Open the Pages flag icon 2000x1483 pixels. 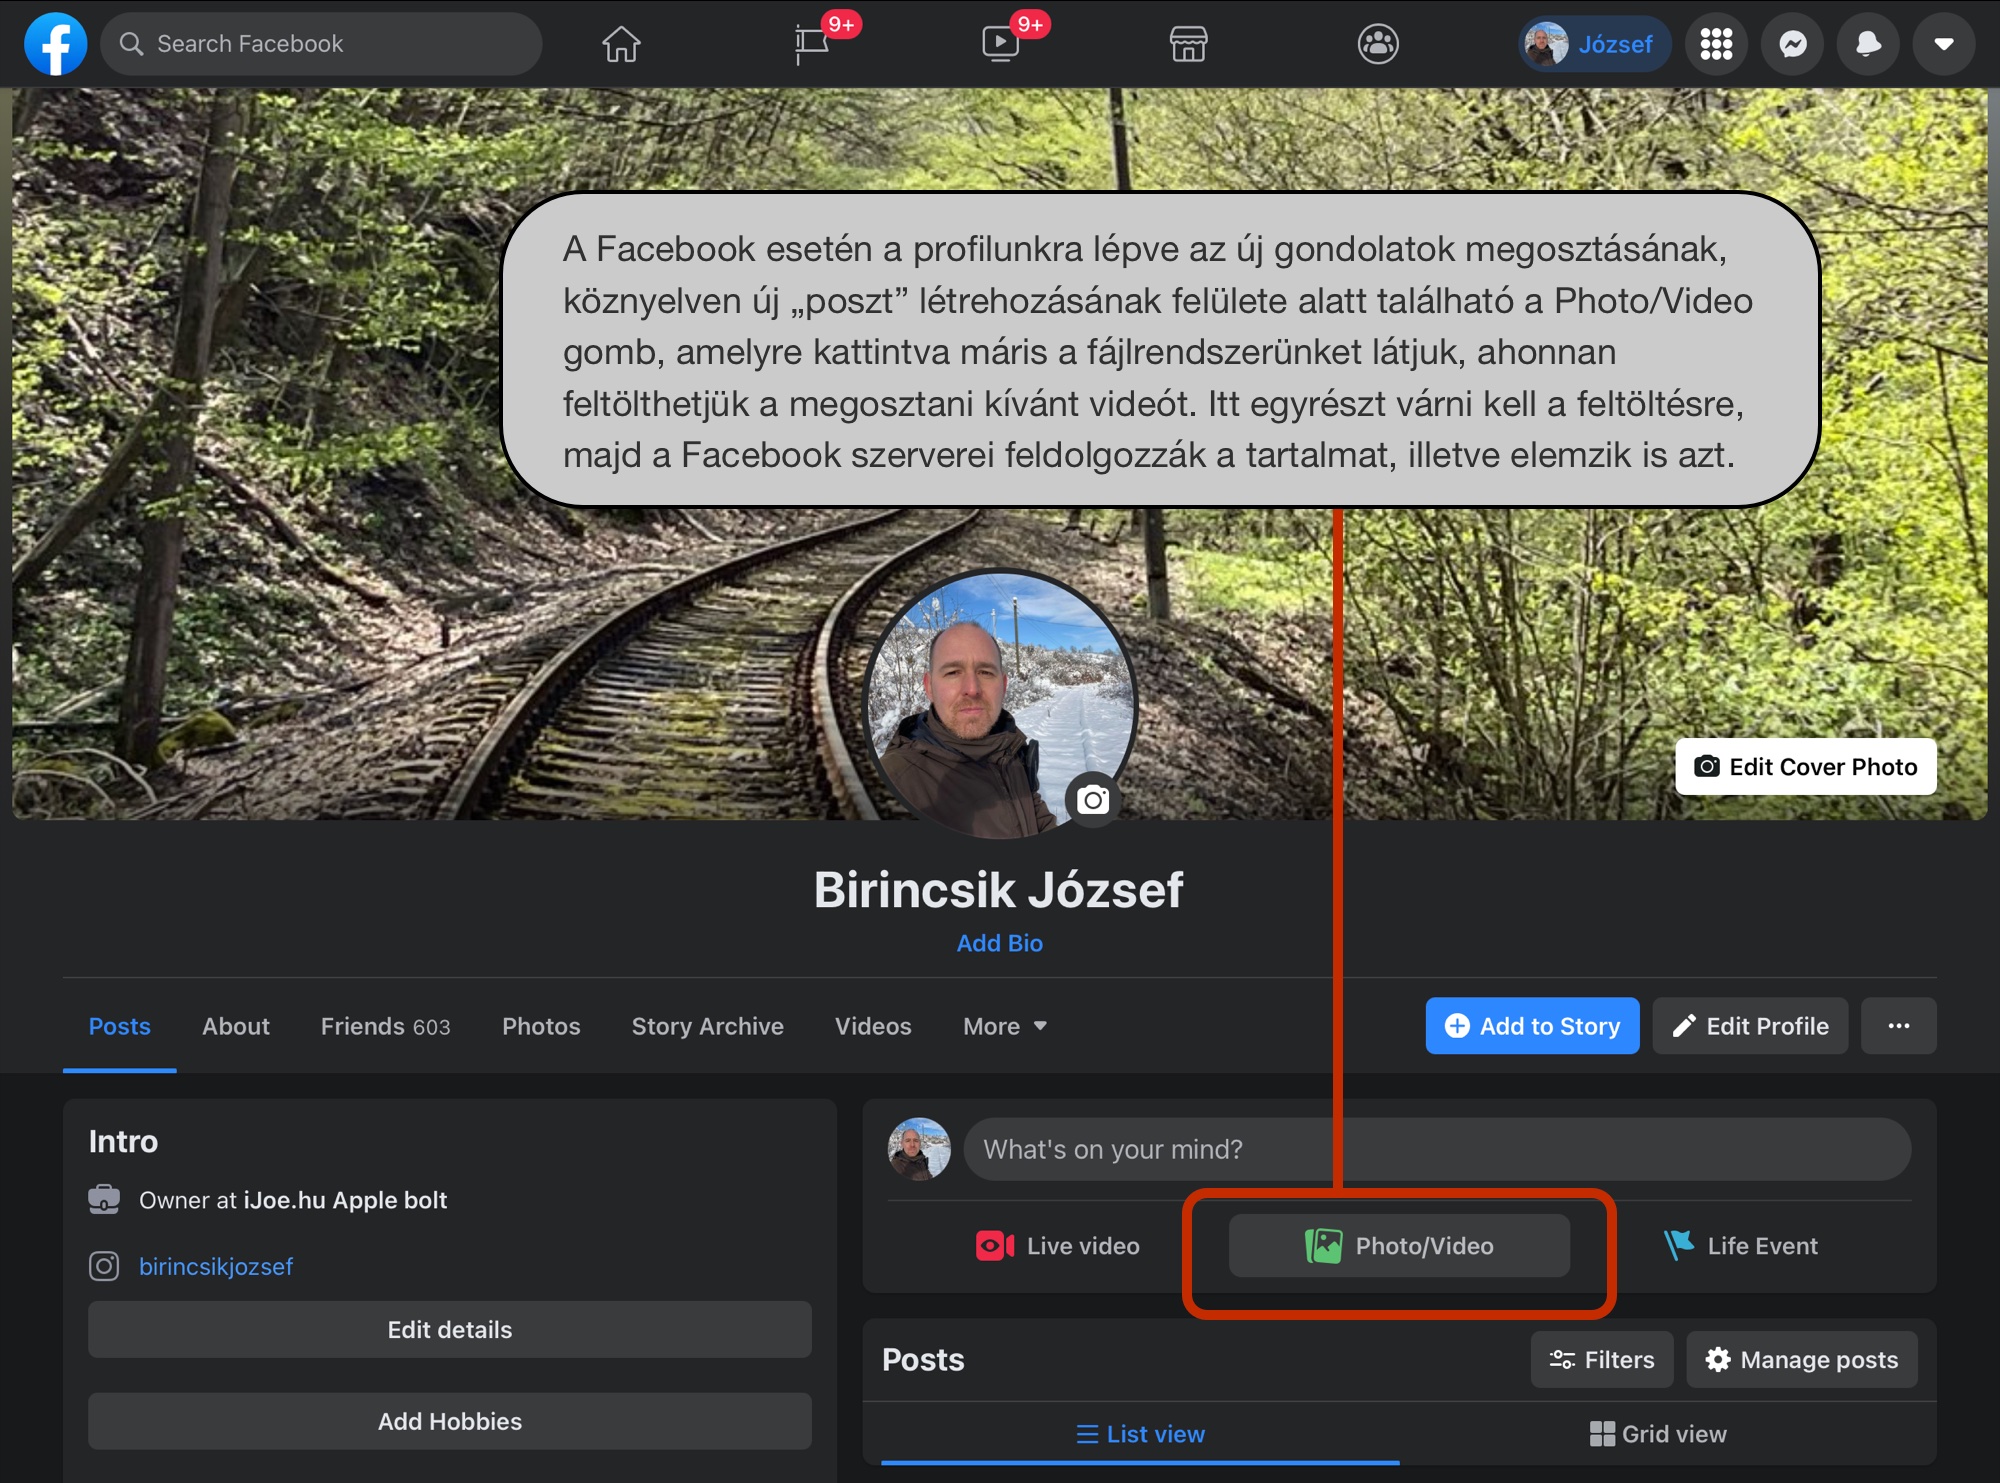click(x=811, y=44)
